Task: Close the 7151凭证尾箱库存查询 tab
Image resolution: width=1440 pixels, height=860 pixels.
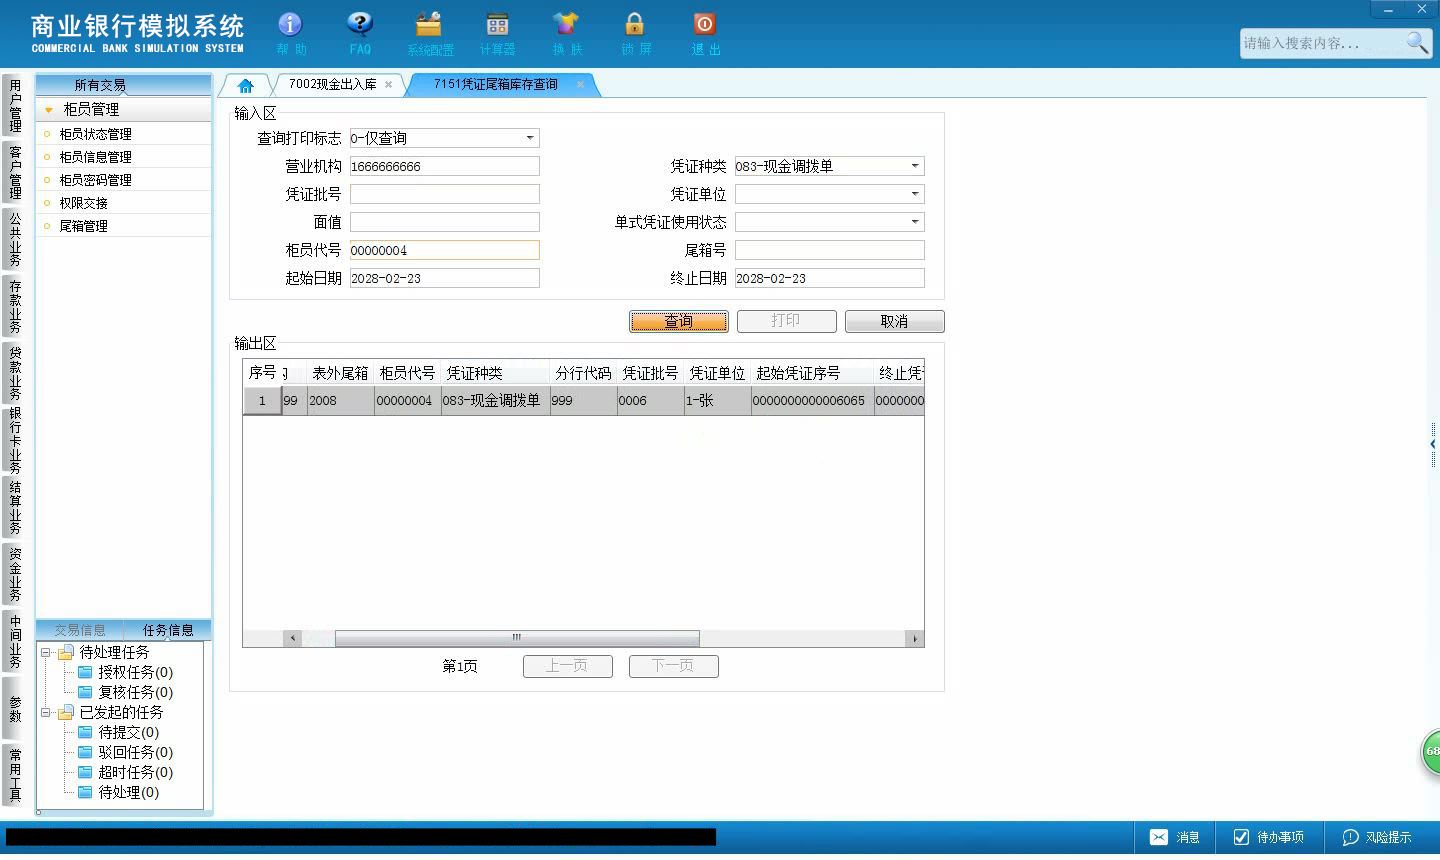Action: [580, 85]
